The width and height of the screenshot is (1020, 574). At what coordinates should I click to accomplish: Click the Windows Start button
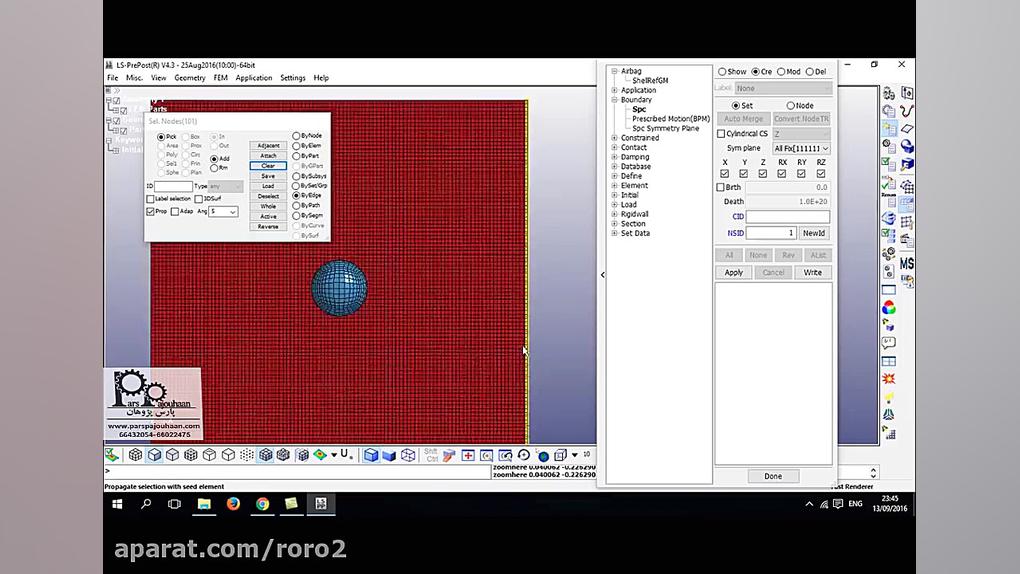[x=117, y=504]
